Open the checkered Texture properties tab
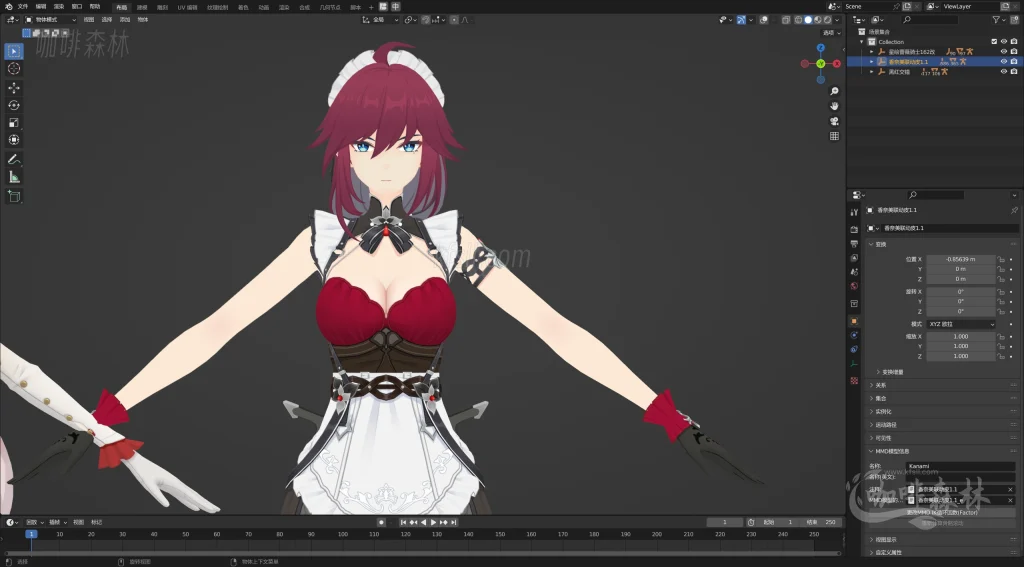Screen dimensions: 1024x567 [854, 380]
